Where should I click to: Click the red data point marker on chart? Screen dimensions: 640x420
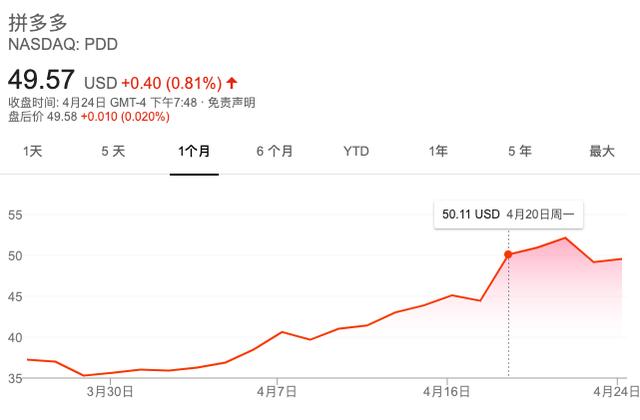tap(508, 255)
